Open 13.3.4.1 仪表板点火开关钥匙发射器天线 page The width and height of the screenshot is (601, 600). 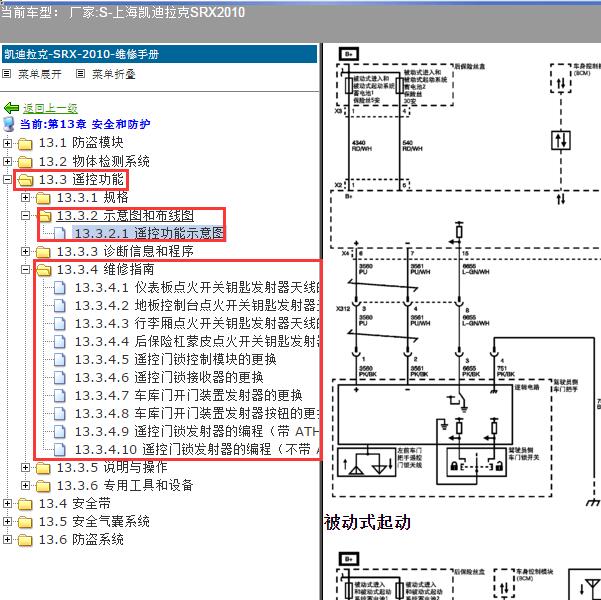pos(197,288)
